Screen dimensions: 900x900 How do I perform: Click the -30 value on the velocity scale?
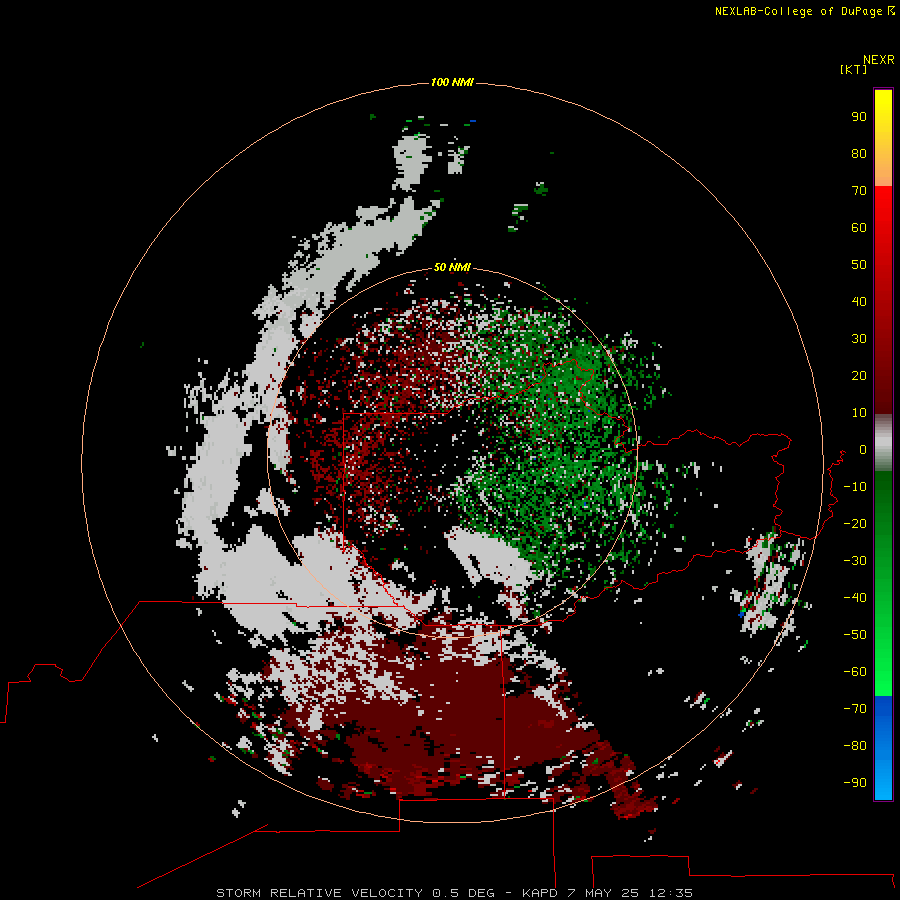[855, 561]
